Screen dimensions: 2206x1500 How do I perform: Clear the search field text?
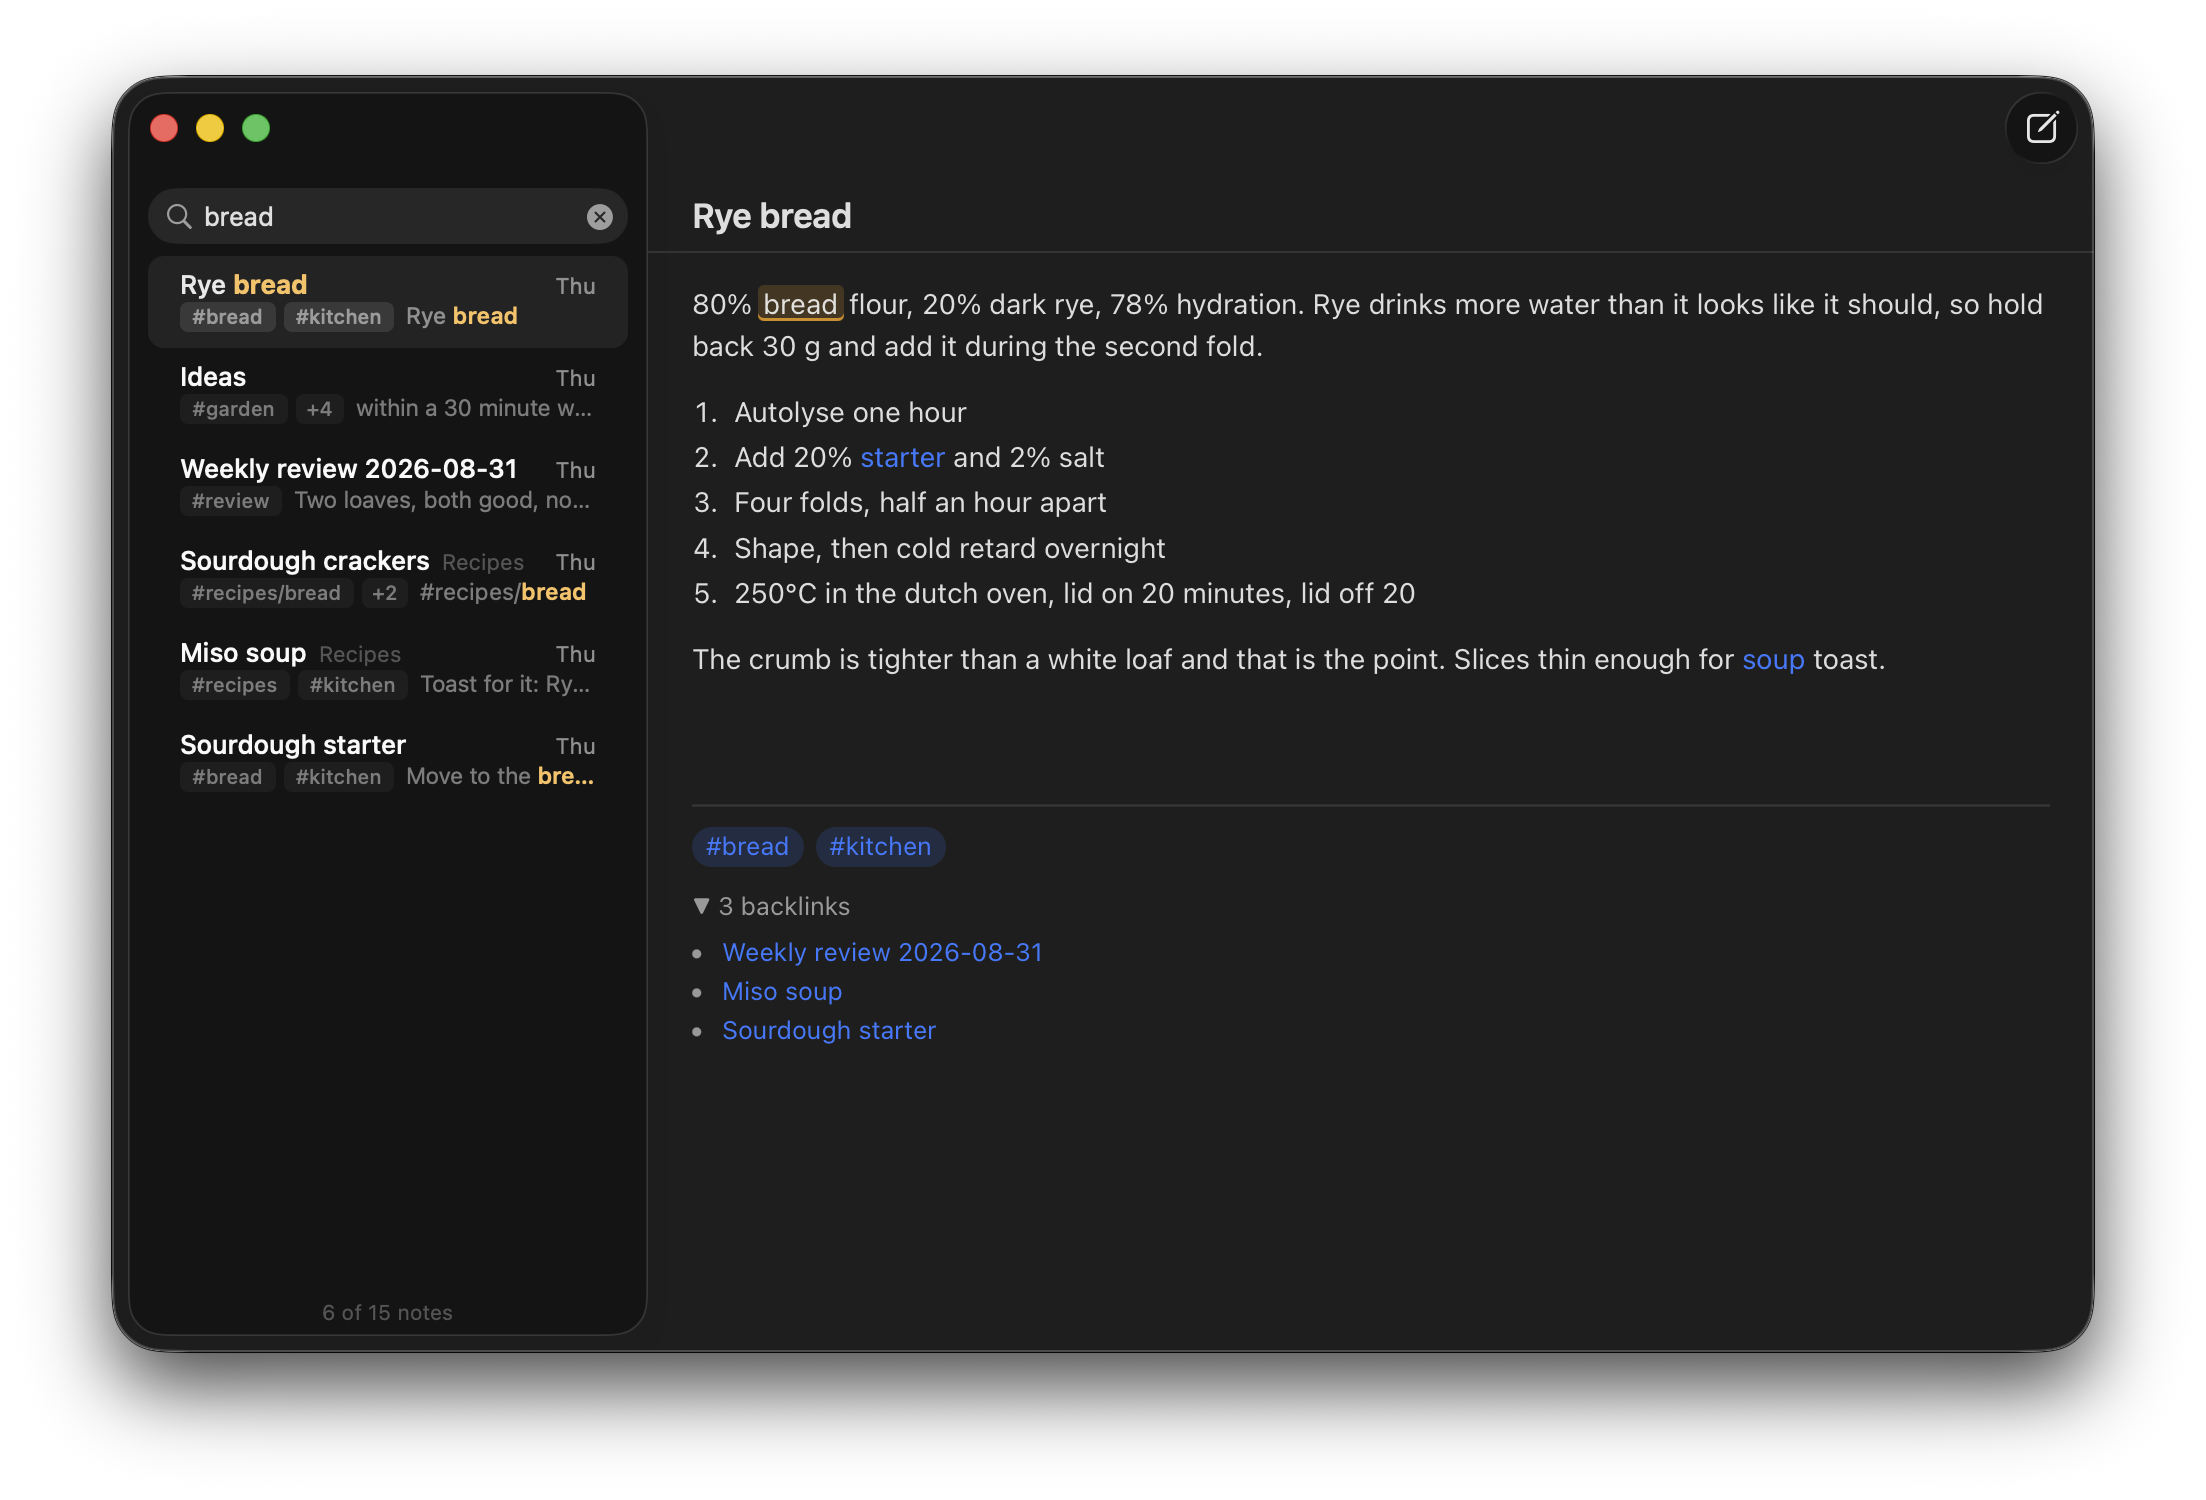[x=599, y=217]
